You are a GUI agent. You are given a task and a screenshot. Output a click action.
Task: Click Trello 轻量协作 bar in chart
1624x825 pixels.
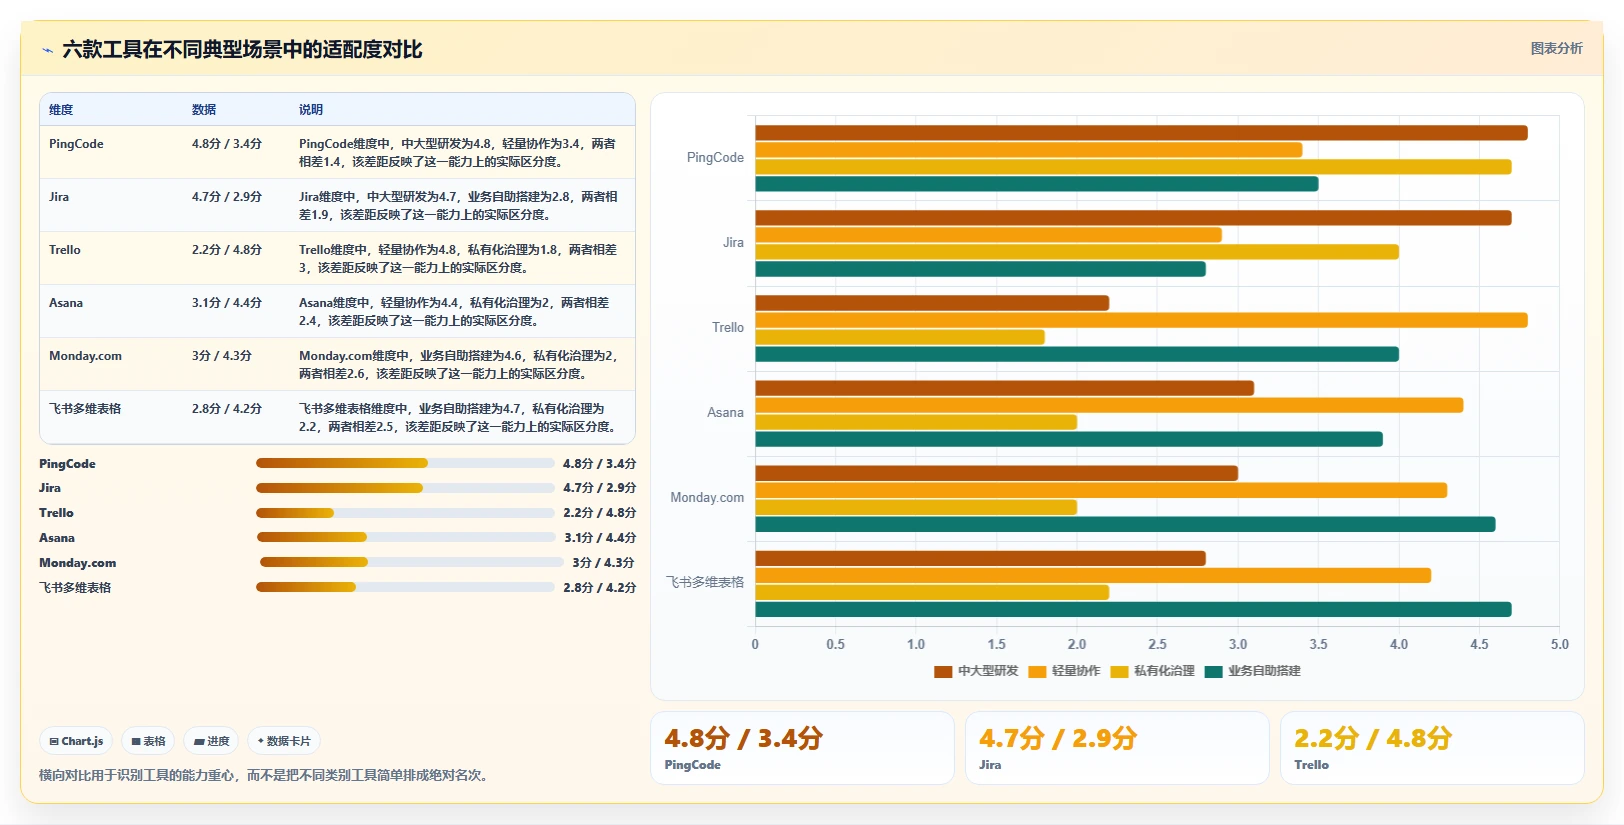pyautogui.click(x=1141, y=320)
